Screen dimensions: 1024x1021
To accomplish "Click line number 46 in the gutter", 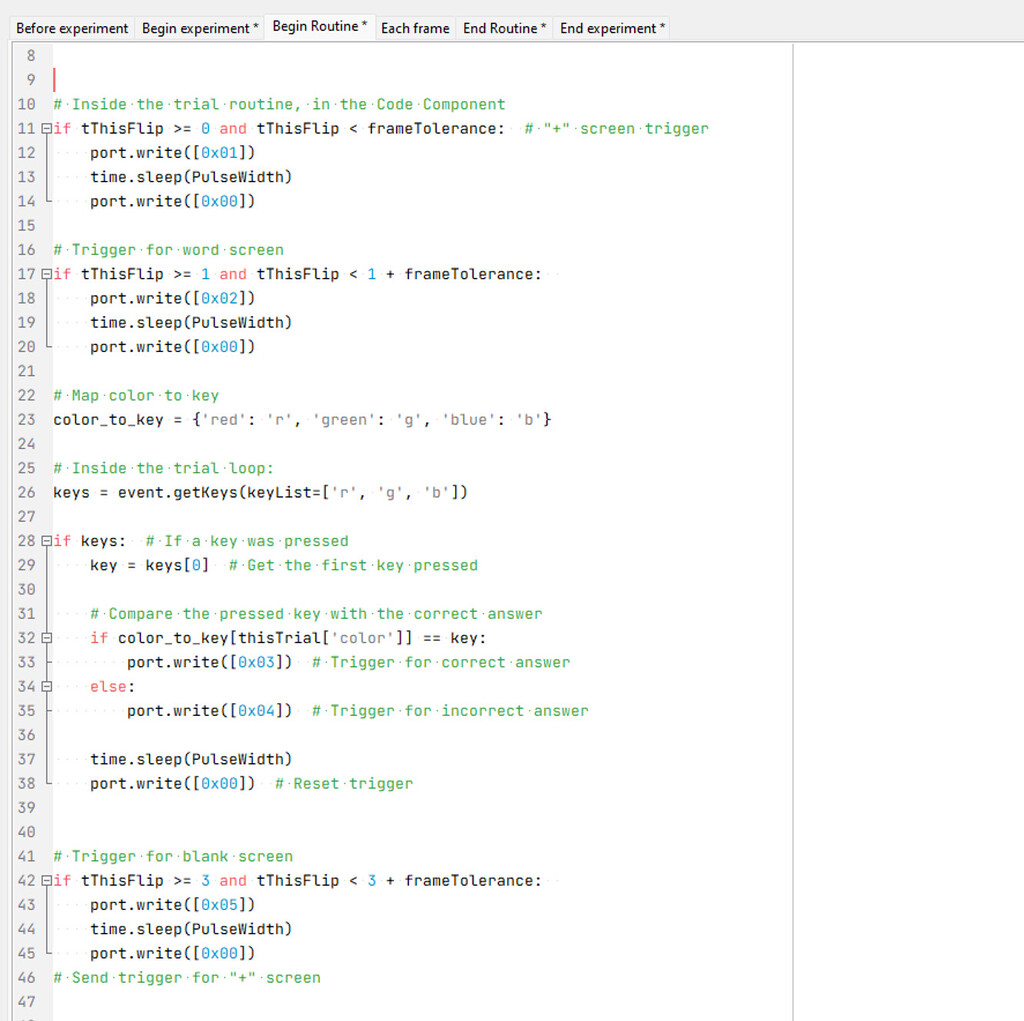I will tap(26, 977).
